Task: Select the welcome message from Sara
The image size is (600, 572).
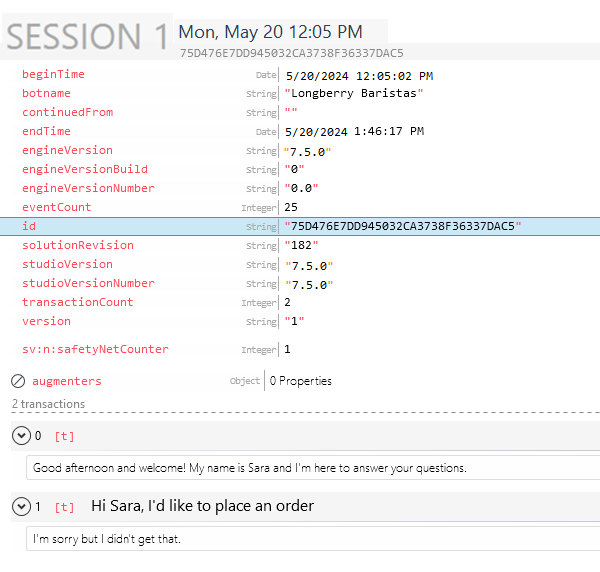Action: click(250, 467)
